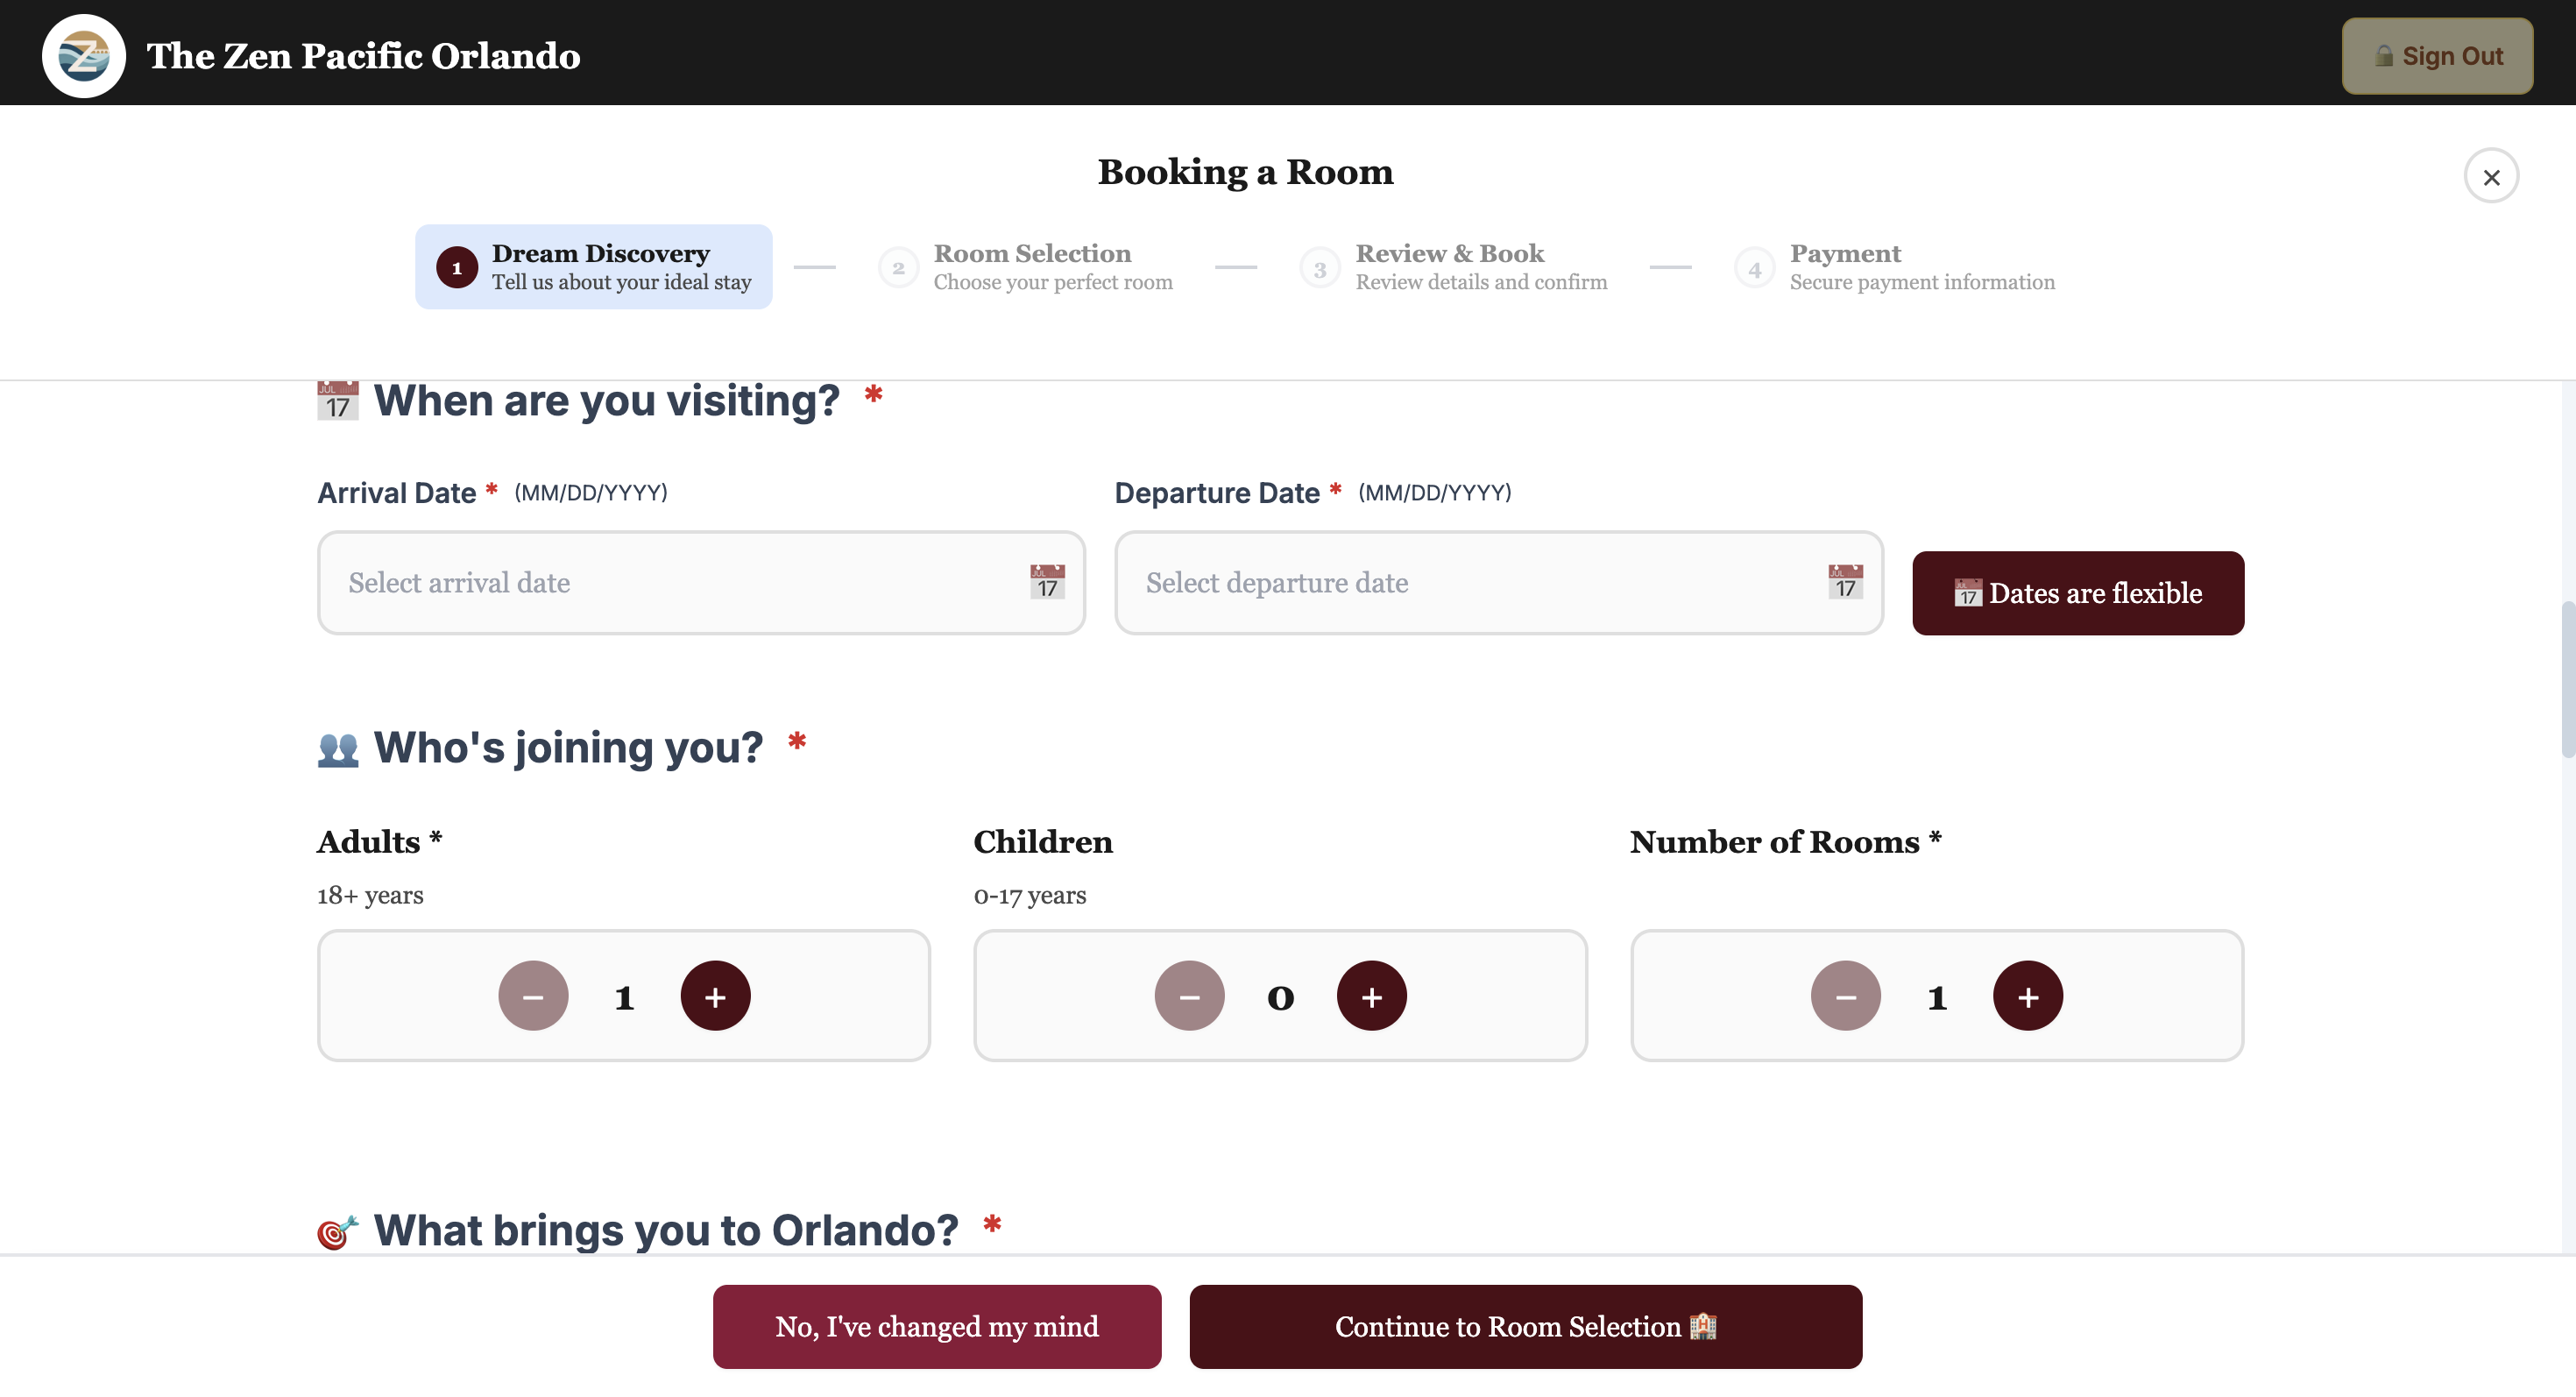Screen dimensions: 2576x1397
Task: Click the people icon beside 'Who's joining you?'
Action: 337,747
